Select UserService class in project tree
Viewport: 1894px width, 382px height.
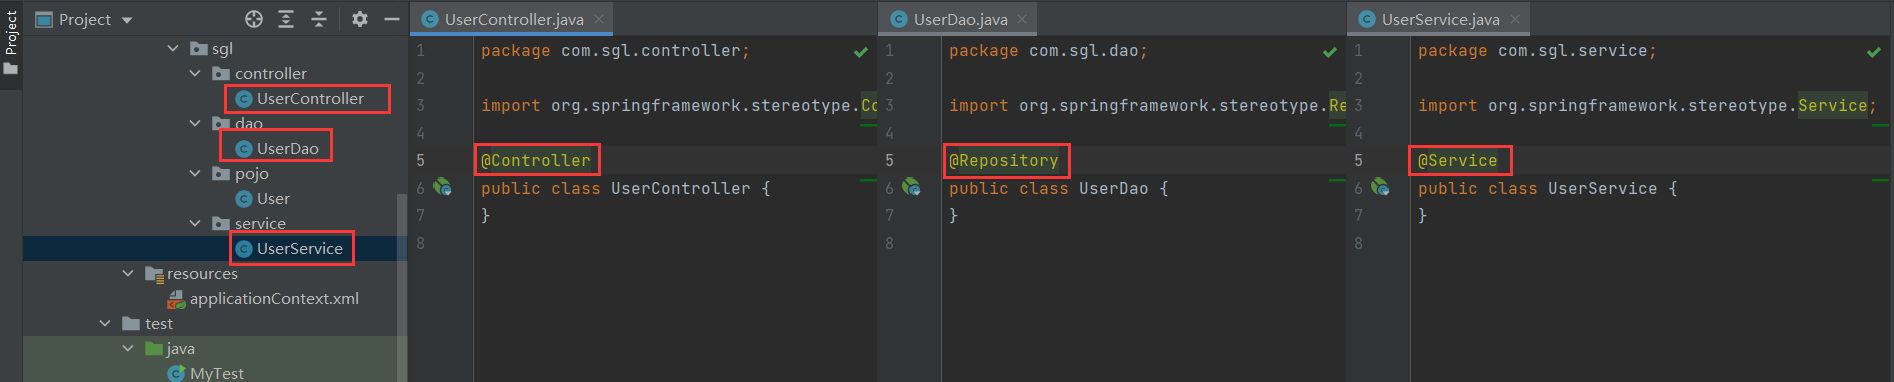pyautogui.click(x=289, y=248)
